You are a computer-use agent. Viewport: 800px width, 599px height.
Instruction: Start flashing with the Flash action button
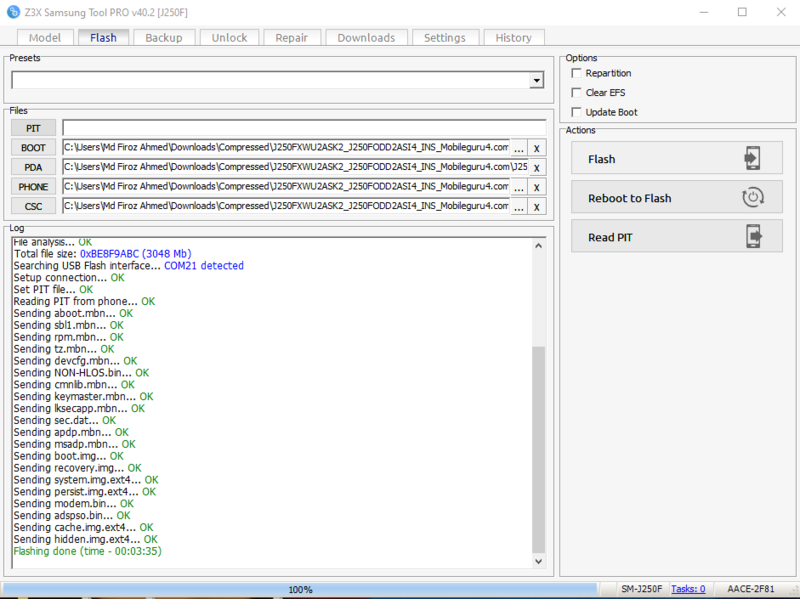(x=677, y=158)
